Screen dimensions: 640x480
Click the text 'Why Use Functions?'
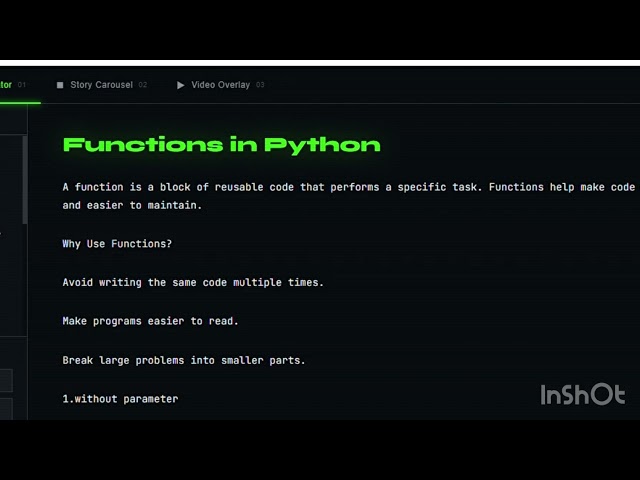coord(117,244)
